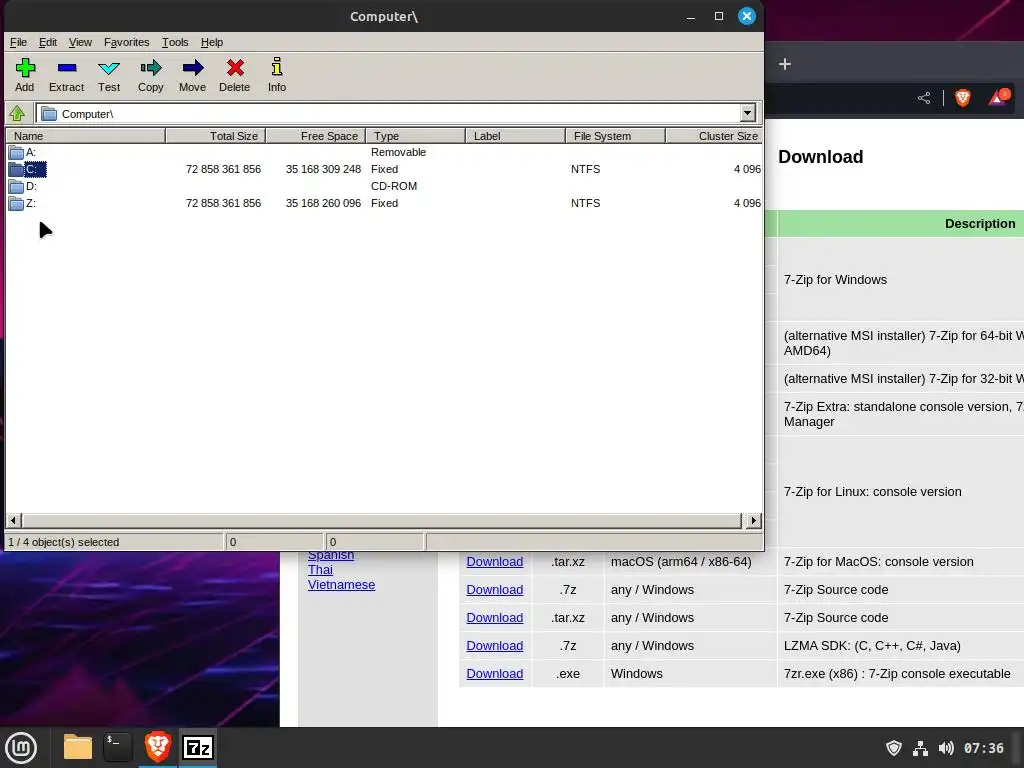Click the horizontal scrollbar left arrow

pos(14,520)
